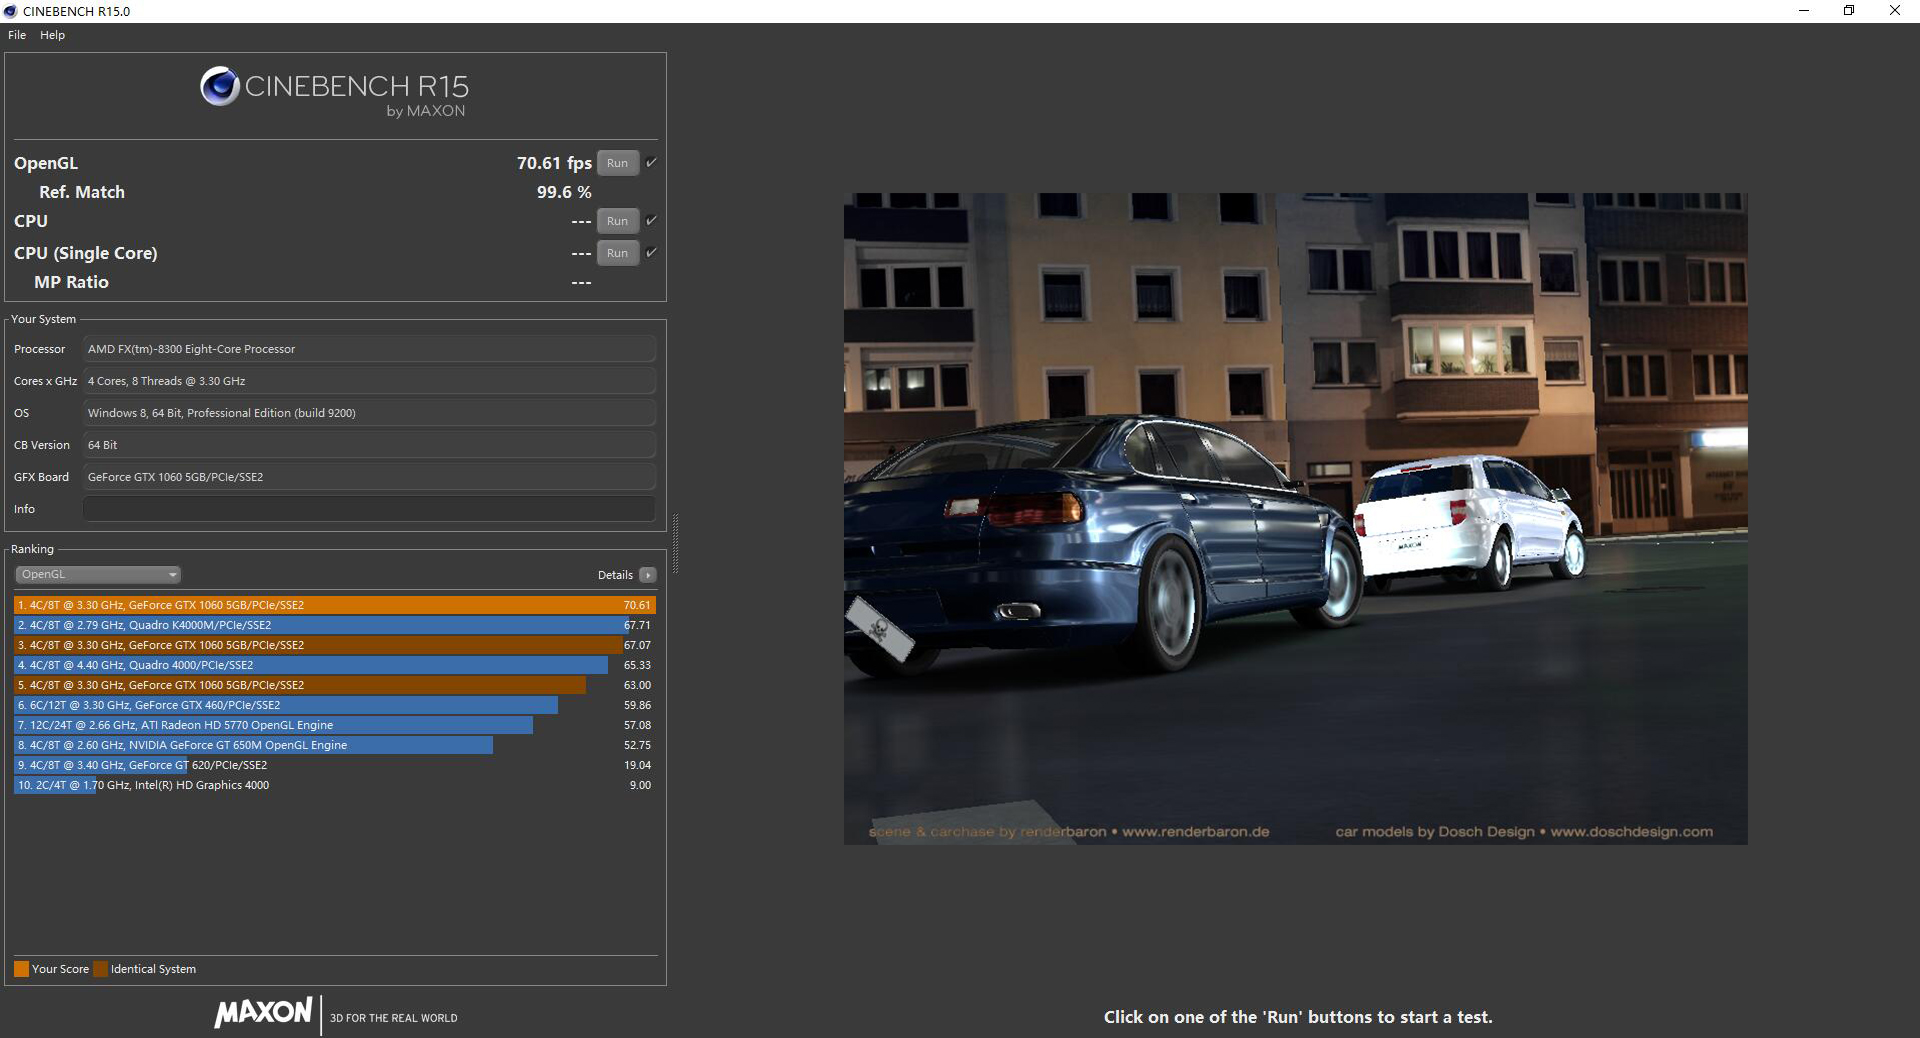The width and height of the screenshot is (1920, 1038).
Task: Click the Identical System legend swatch
Action: [x=100, y=969]
